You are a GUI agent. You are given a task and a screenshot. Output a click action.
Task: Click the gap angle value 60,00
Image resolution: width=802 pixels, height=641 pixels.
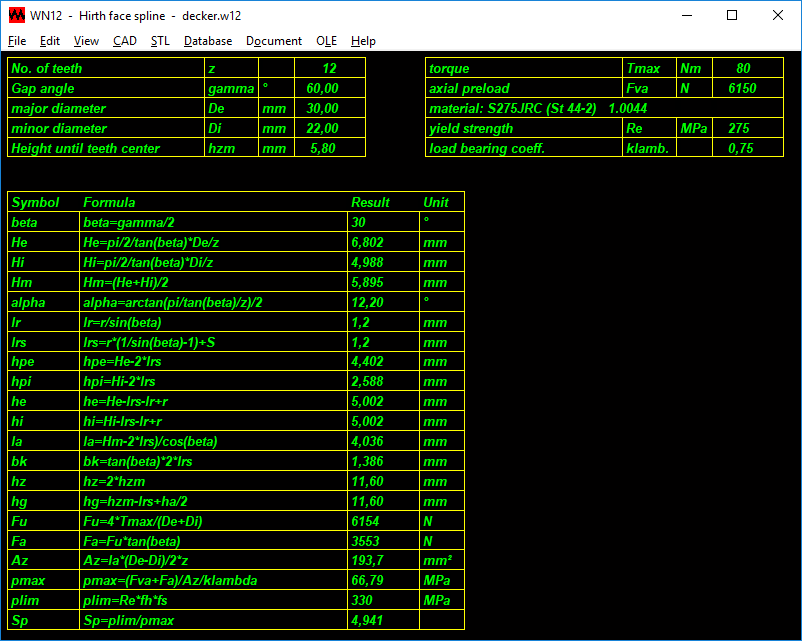(x=323, y=89)
